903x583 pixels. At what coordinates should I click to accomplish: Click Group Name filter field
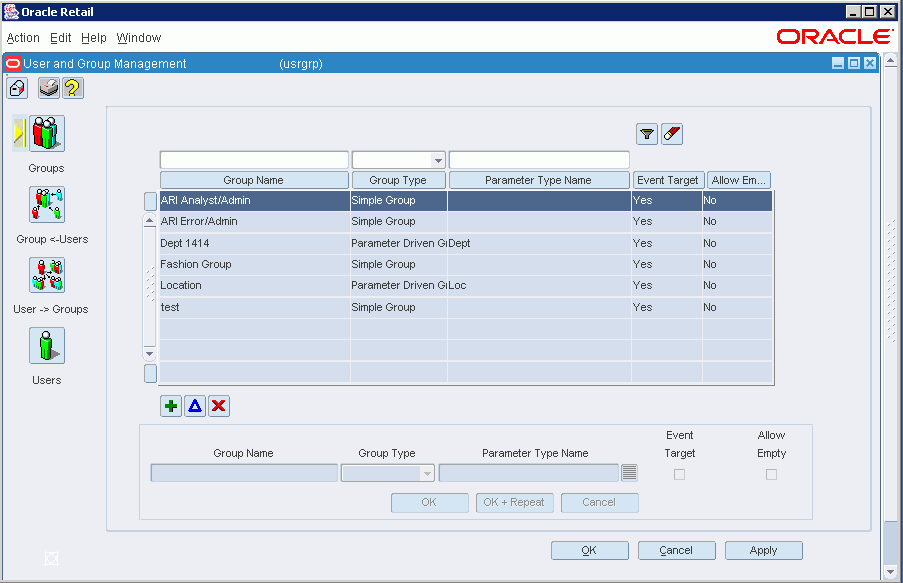click(x=254, y=160)
